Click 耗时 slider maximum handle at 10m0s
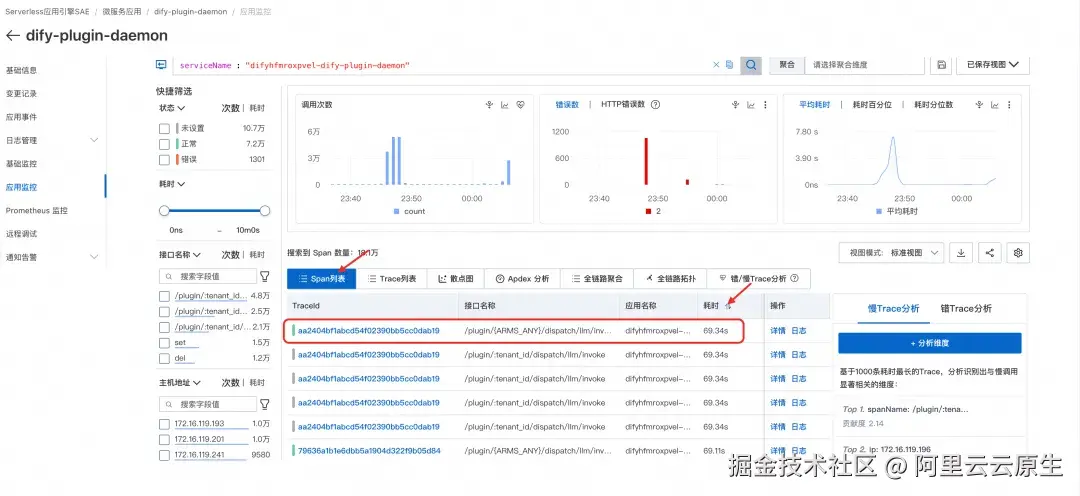This screenshot has width=1080, height=496. click(x=264, y=211)
